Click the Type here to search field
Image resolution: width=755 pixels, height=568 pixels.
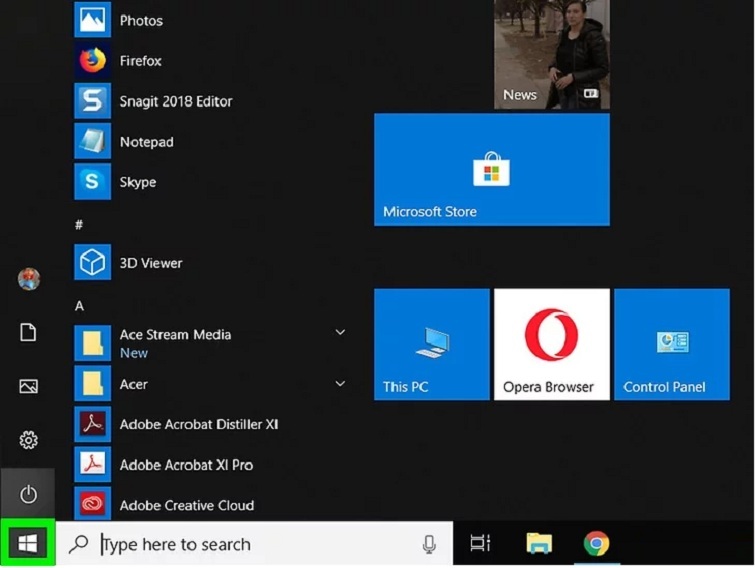click(x=250, y=544)
